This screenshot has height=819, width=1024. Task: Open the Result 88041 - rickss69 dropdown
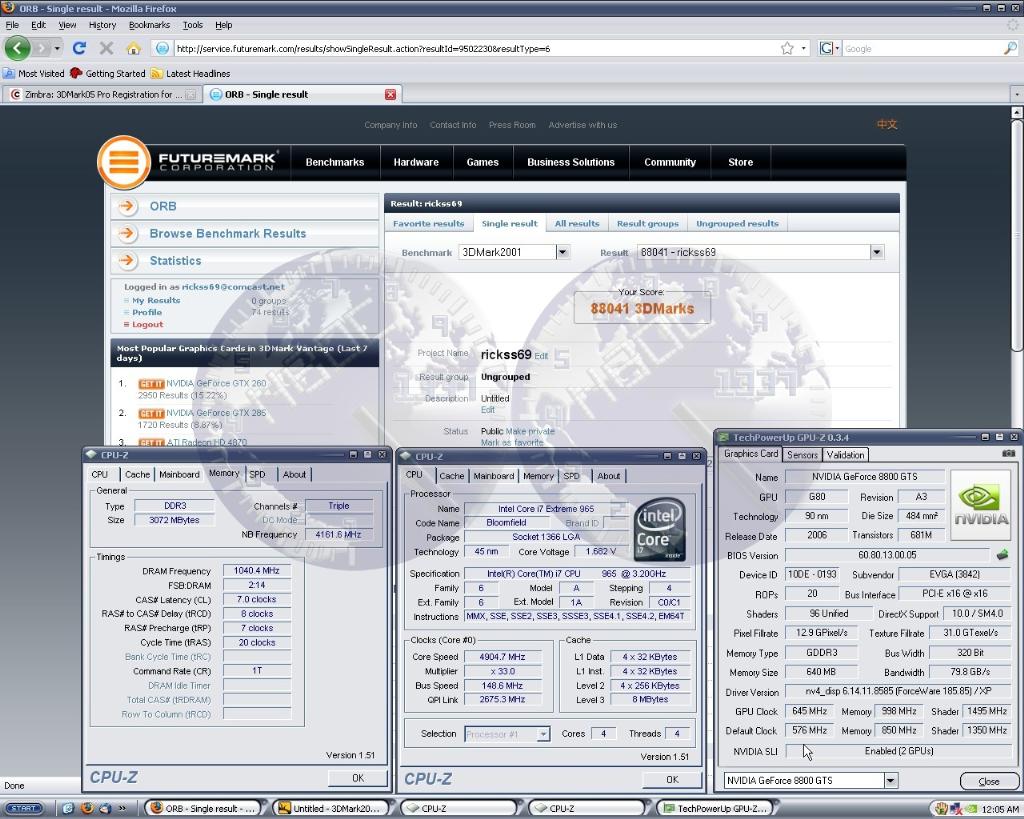pyautogui.click(x=877, y=252)
